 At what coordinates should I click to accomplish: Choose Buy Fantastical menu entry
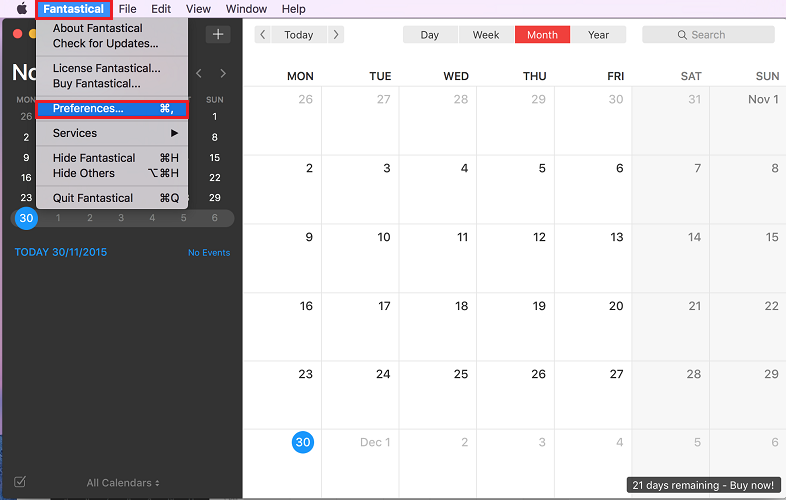[112, 83]
